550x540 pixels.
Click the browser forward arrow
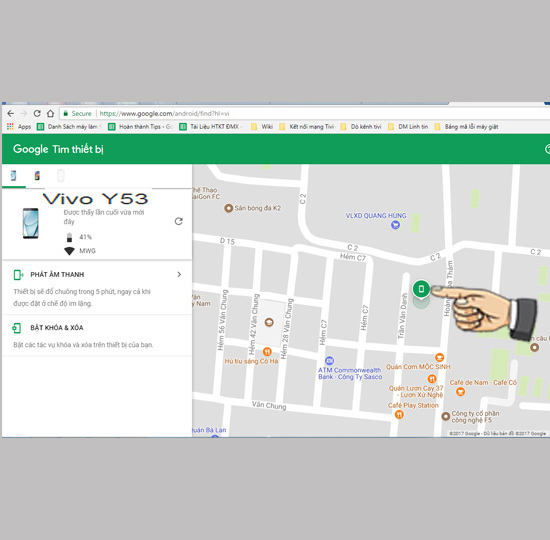tap(24, 113)
